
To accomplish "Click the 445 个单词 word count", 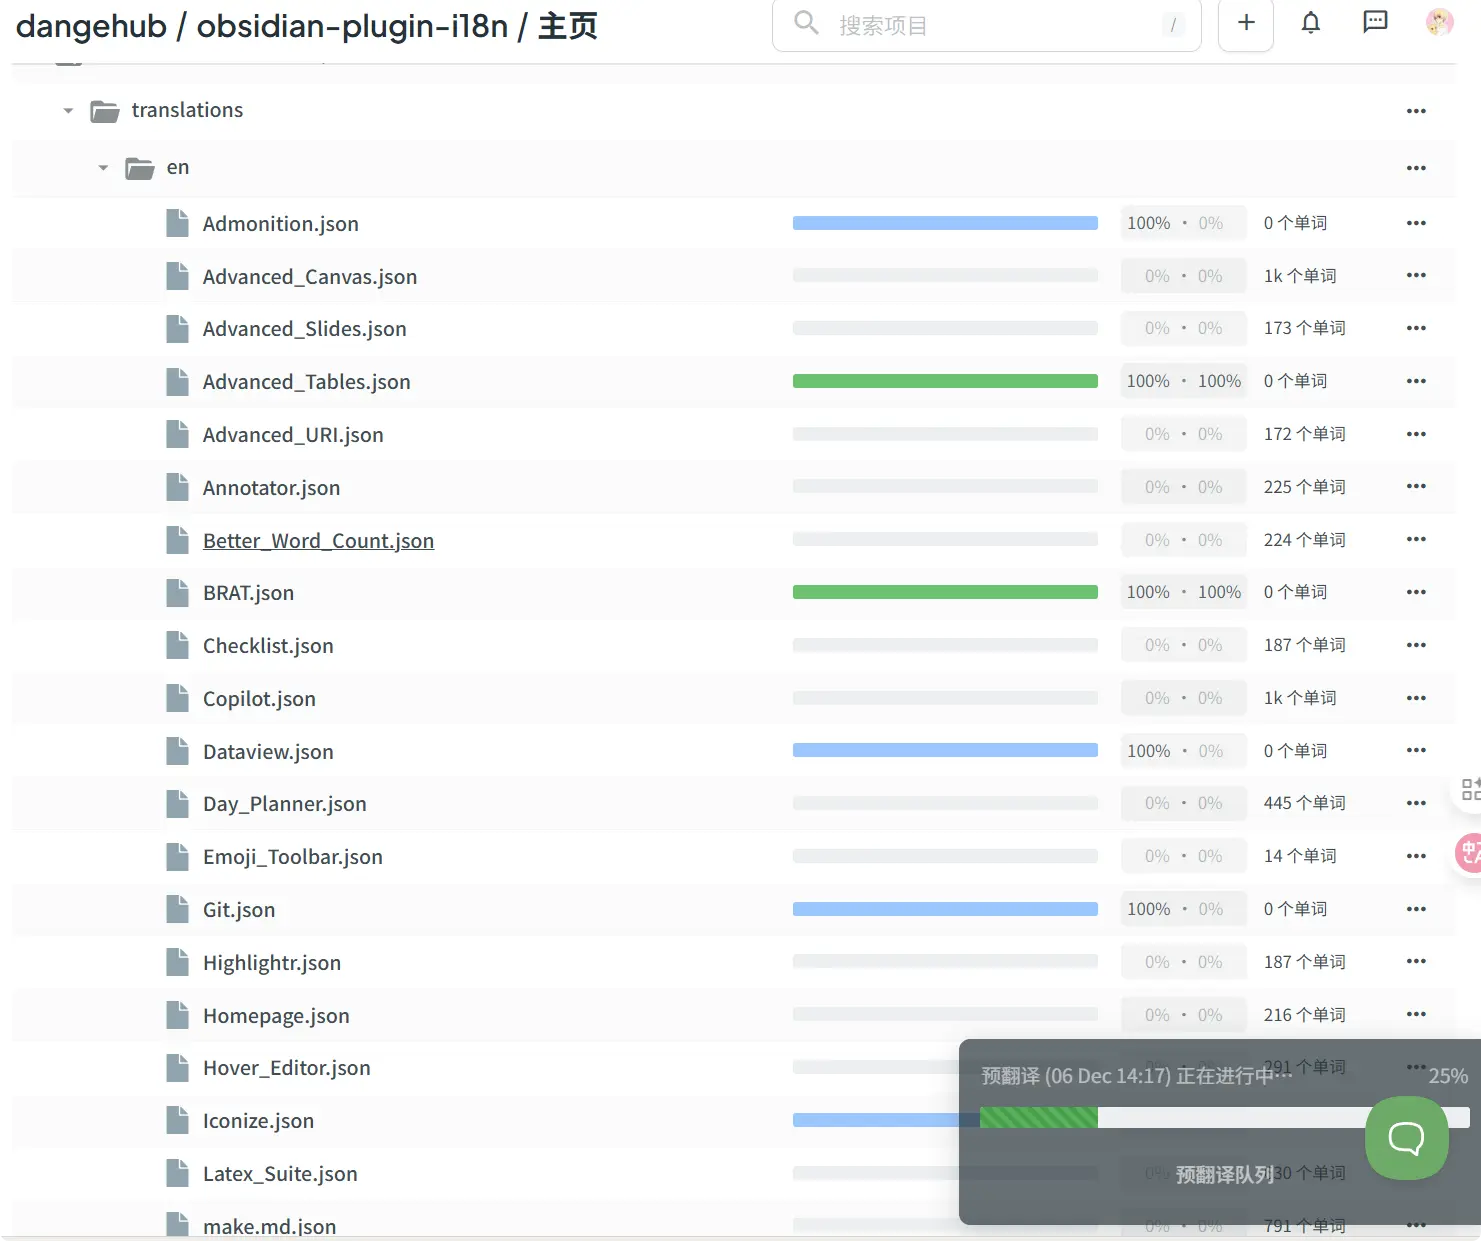I will pos(1304,803).
